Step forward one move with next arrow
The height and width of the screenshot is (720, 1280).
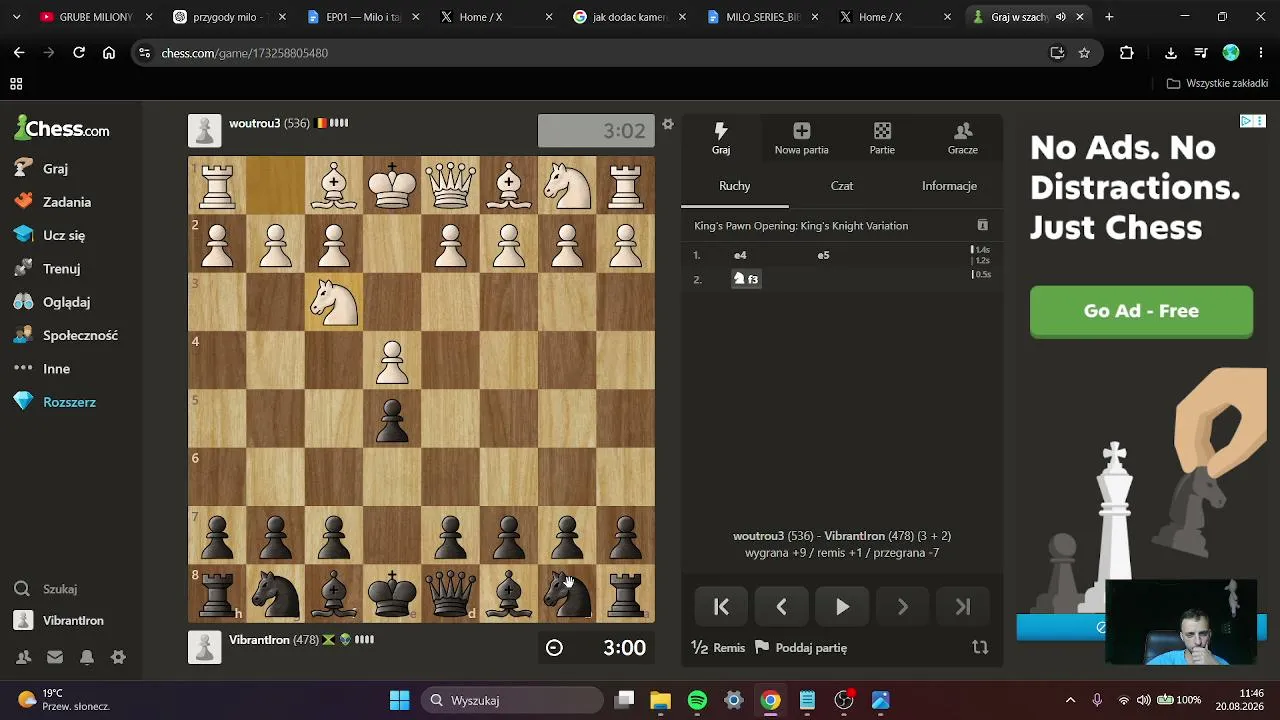pos(903,607)
